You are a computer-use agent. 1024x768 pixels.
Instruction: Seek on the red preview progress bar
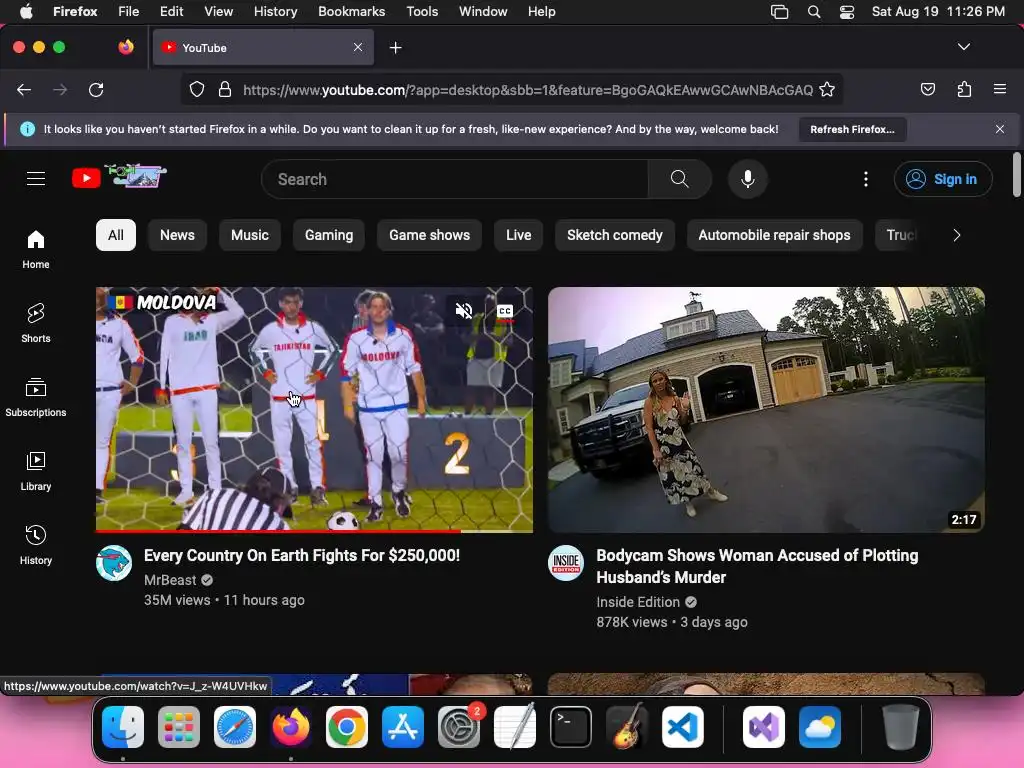tap(314, 531)
